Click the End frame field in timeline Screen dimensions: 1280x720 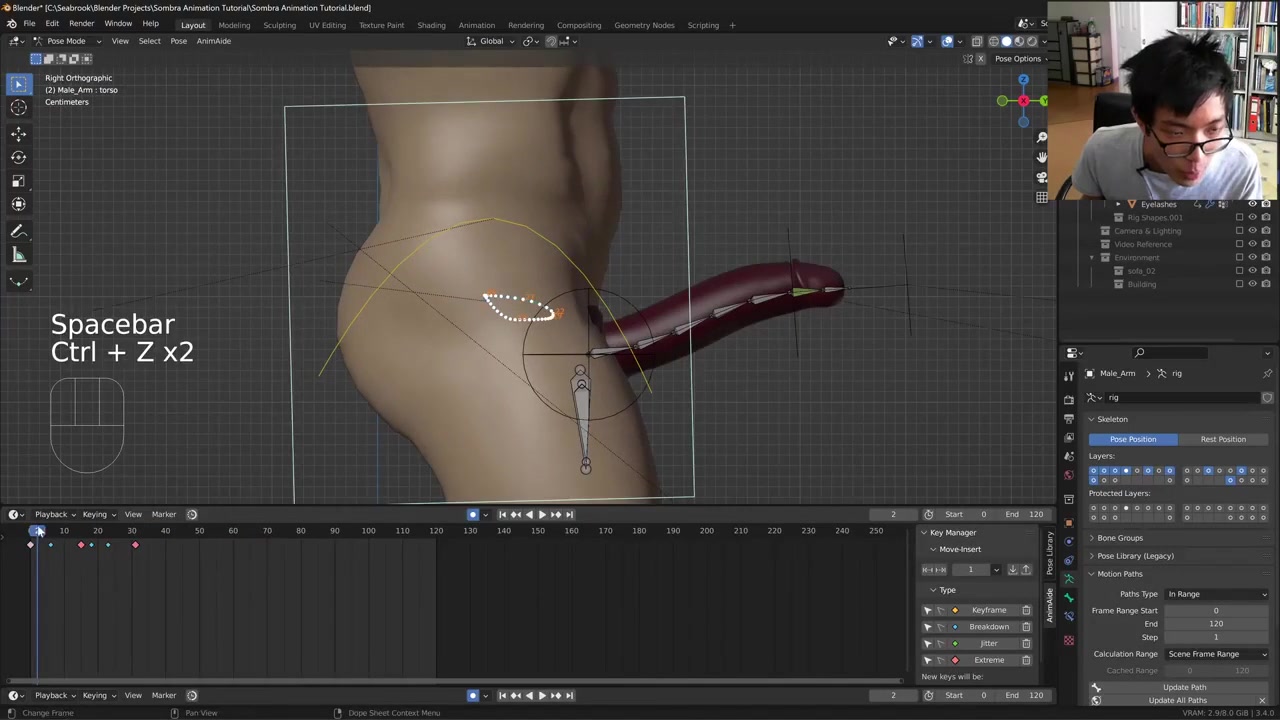pyautogui.click(x=1026, y=514)
